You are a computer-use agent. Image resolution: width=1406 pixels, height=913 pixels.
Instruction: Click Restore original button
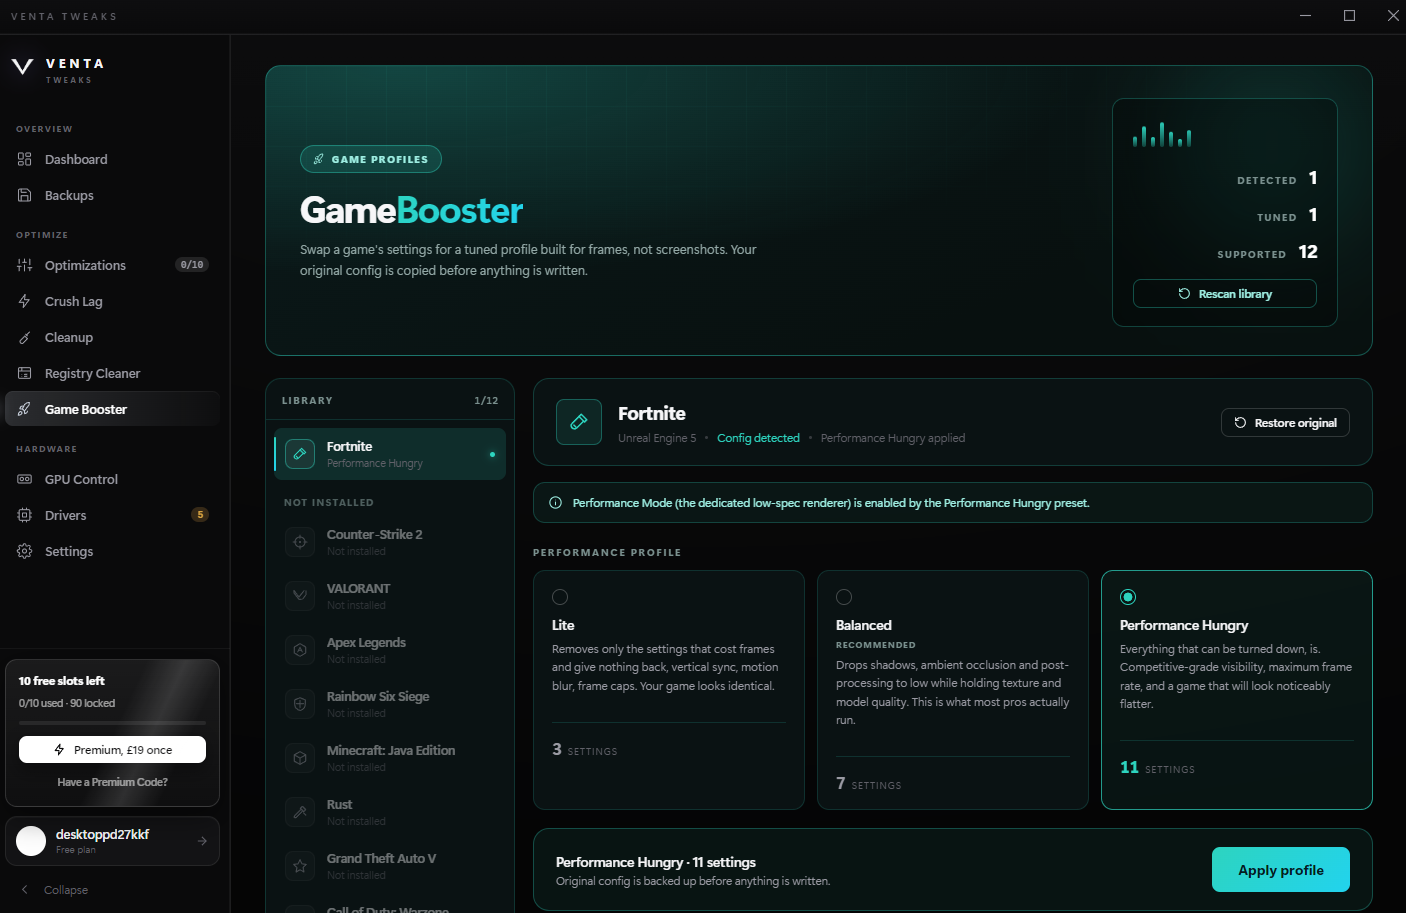pos(1285,423)
